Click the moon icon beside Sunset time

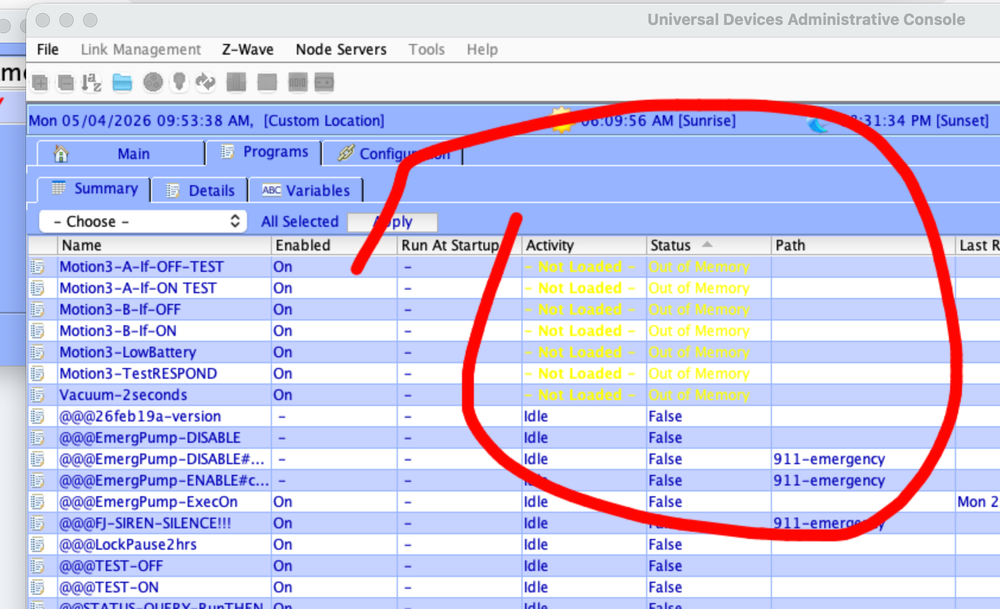(x=818, y=123)
